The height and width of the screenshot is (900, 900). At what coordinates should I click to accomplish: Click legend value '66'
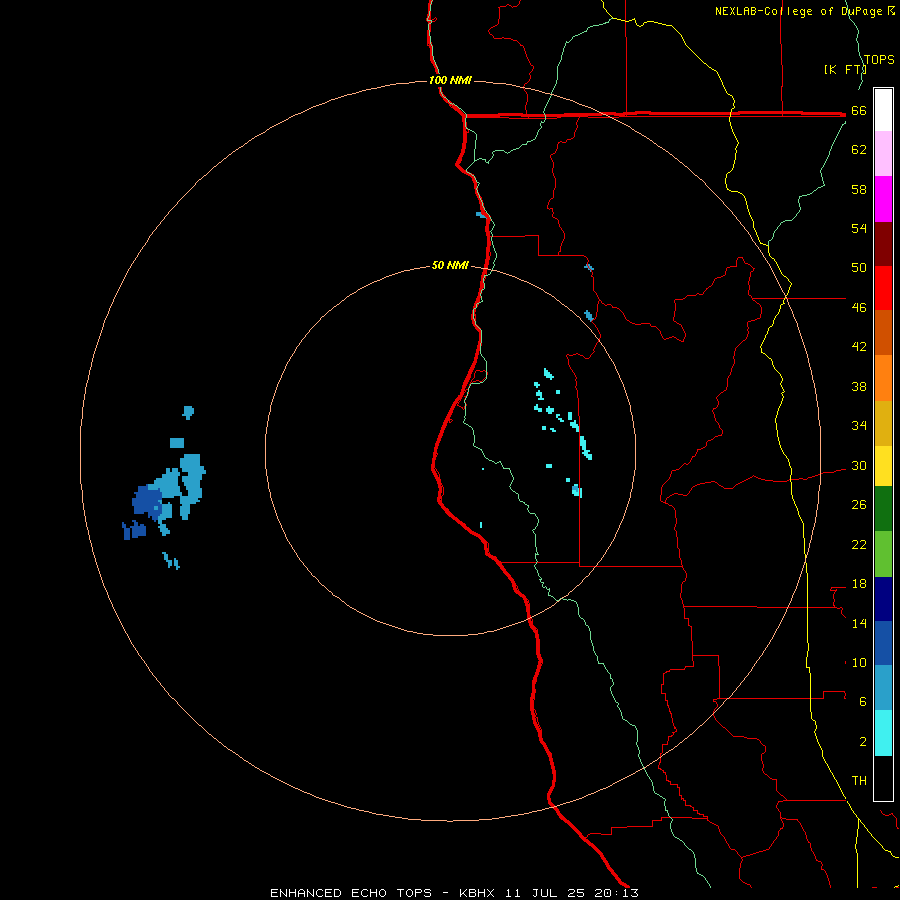click(x=859, y=110)
